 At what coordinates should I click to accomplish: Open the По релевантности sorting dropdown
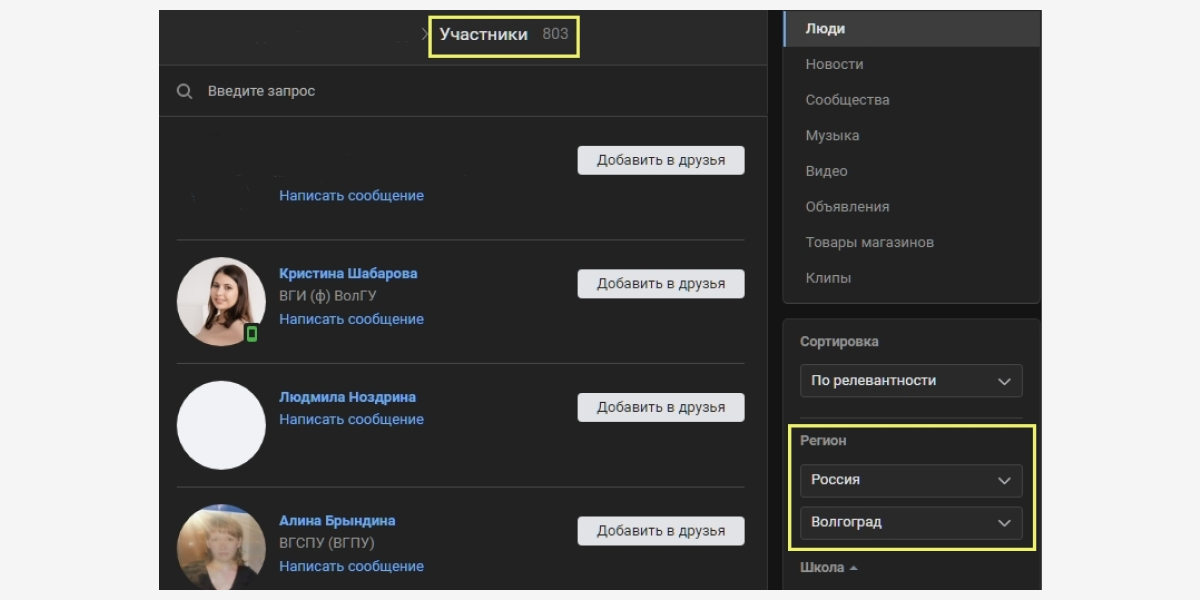pyautogui.click(x=911, y=381)
